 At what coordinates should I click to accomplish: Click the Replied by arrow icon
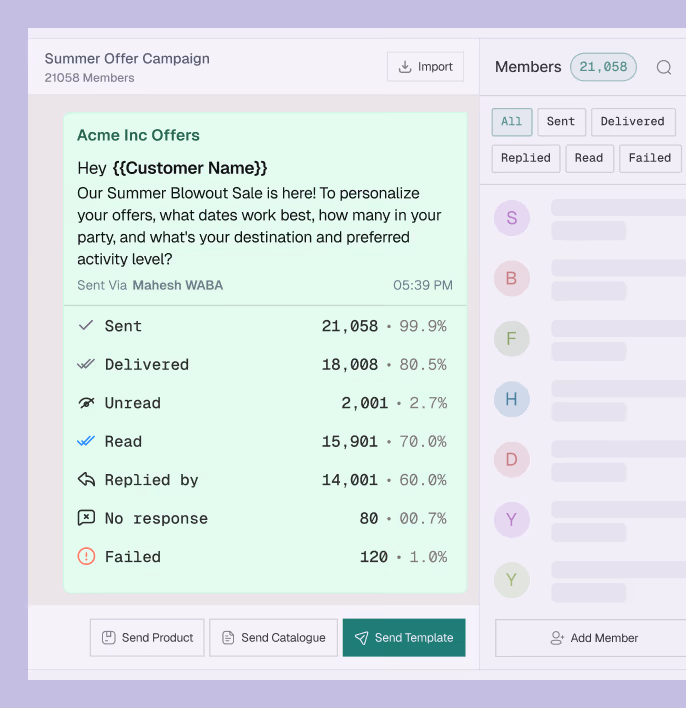click(86, 480)
